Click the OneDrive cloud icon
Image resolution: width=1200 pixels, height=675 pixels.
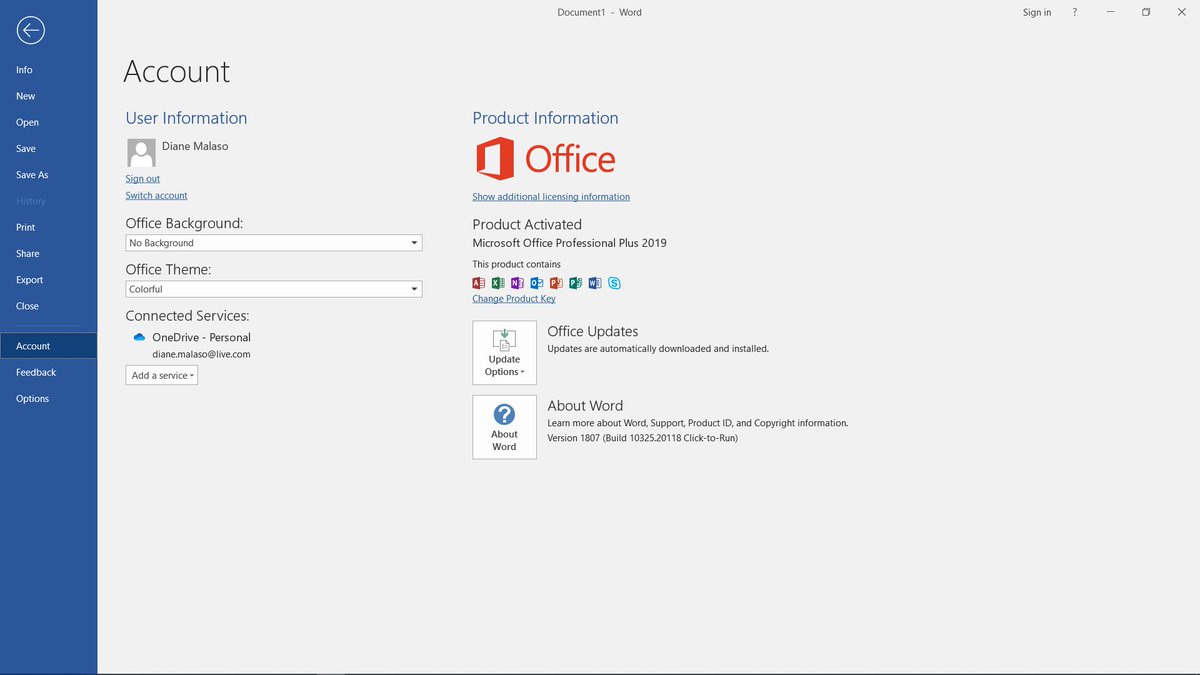point(139,338)
